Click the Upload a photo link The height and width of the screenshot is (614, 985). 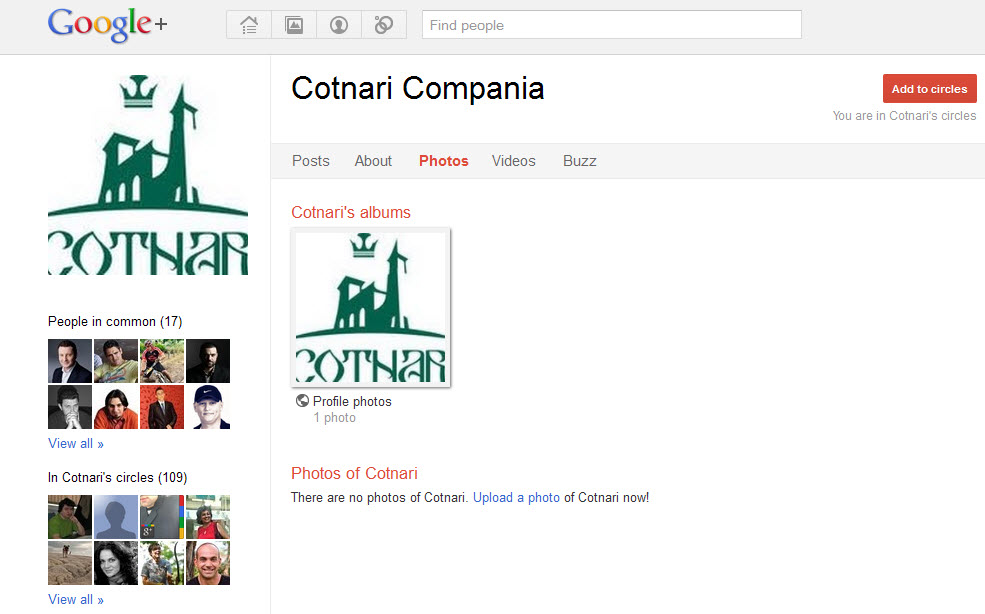(516, 497)
